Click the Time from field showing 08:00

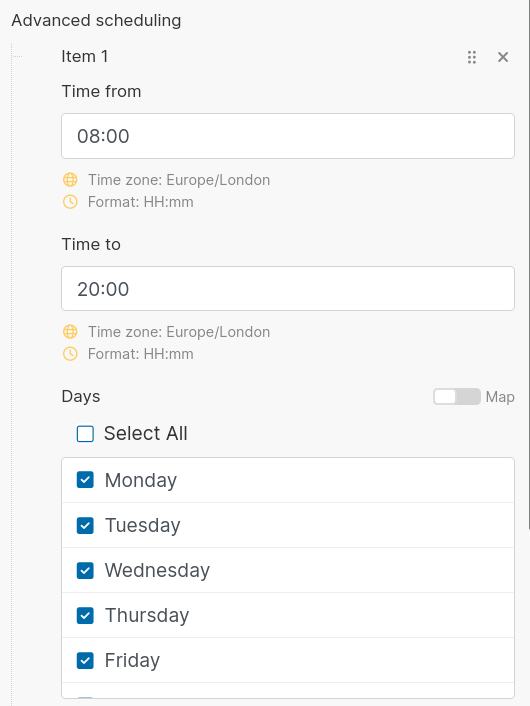pyautogui.click(x=288, y=136)
